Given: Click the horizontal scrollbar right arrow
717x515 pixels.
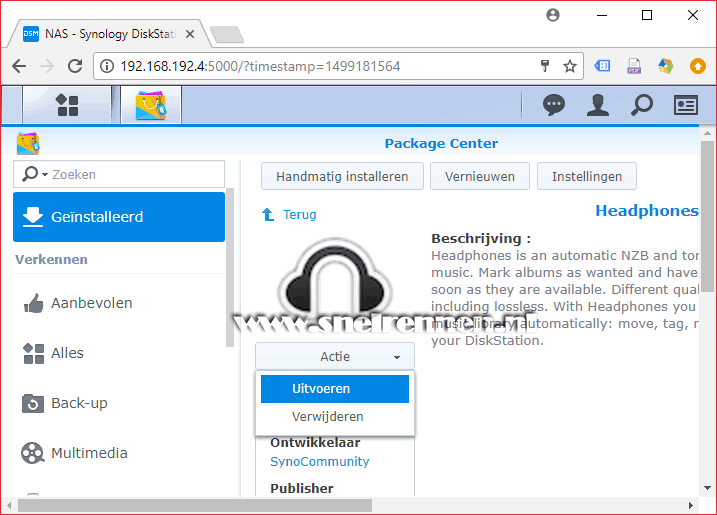Looking at the screenshot, I should 690,505.
